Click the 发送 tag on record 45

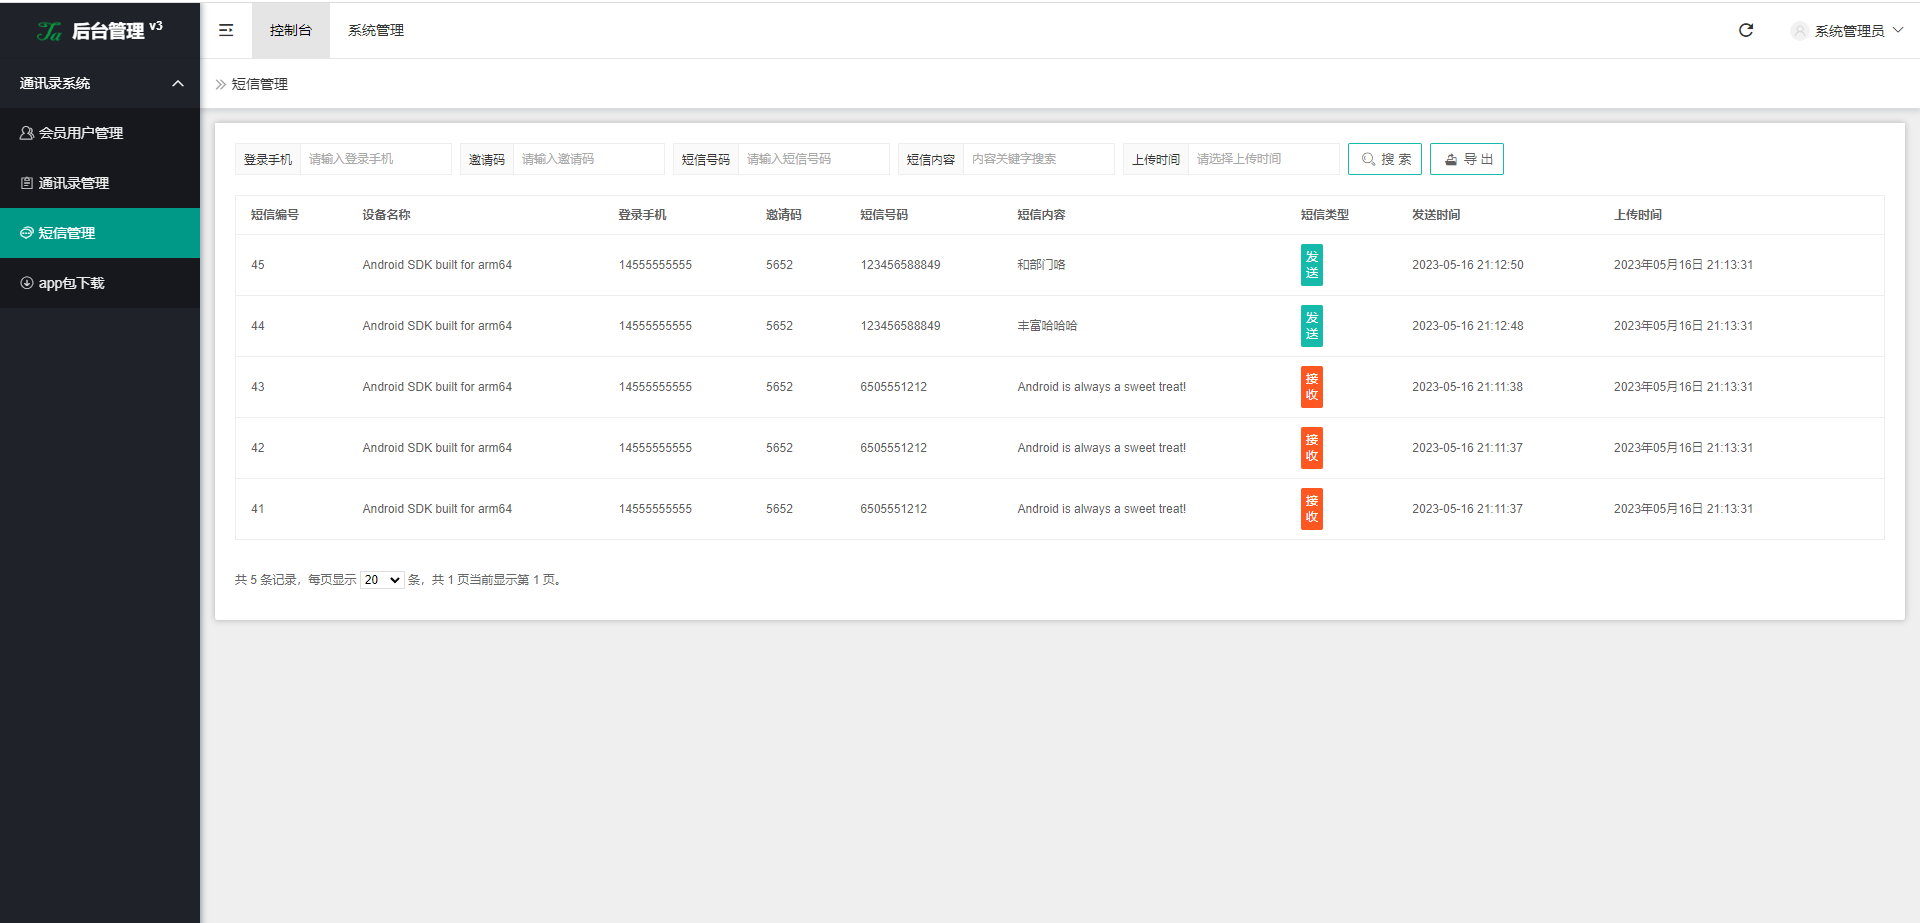pyautogui.click(x=1311, y=265)
